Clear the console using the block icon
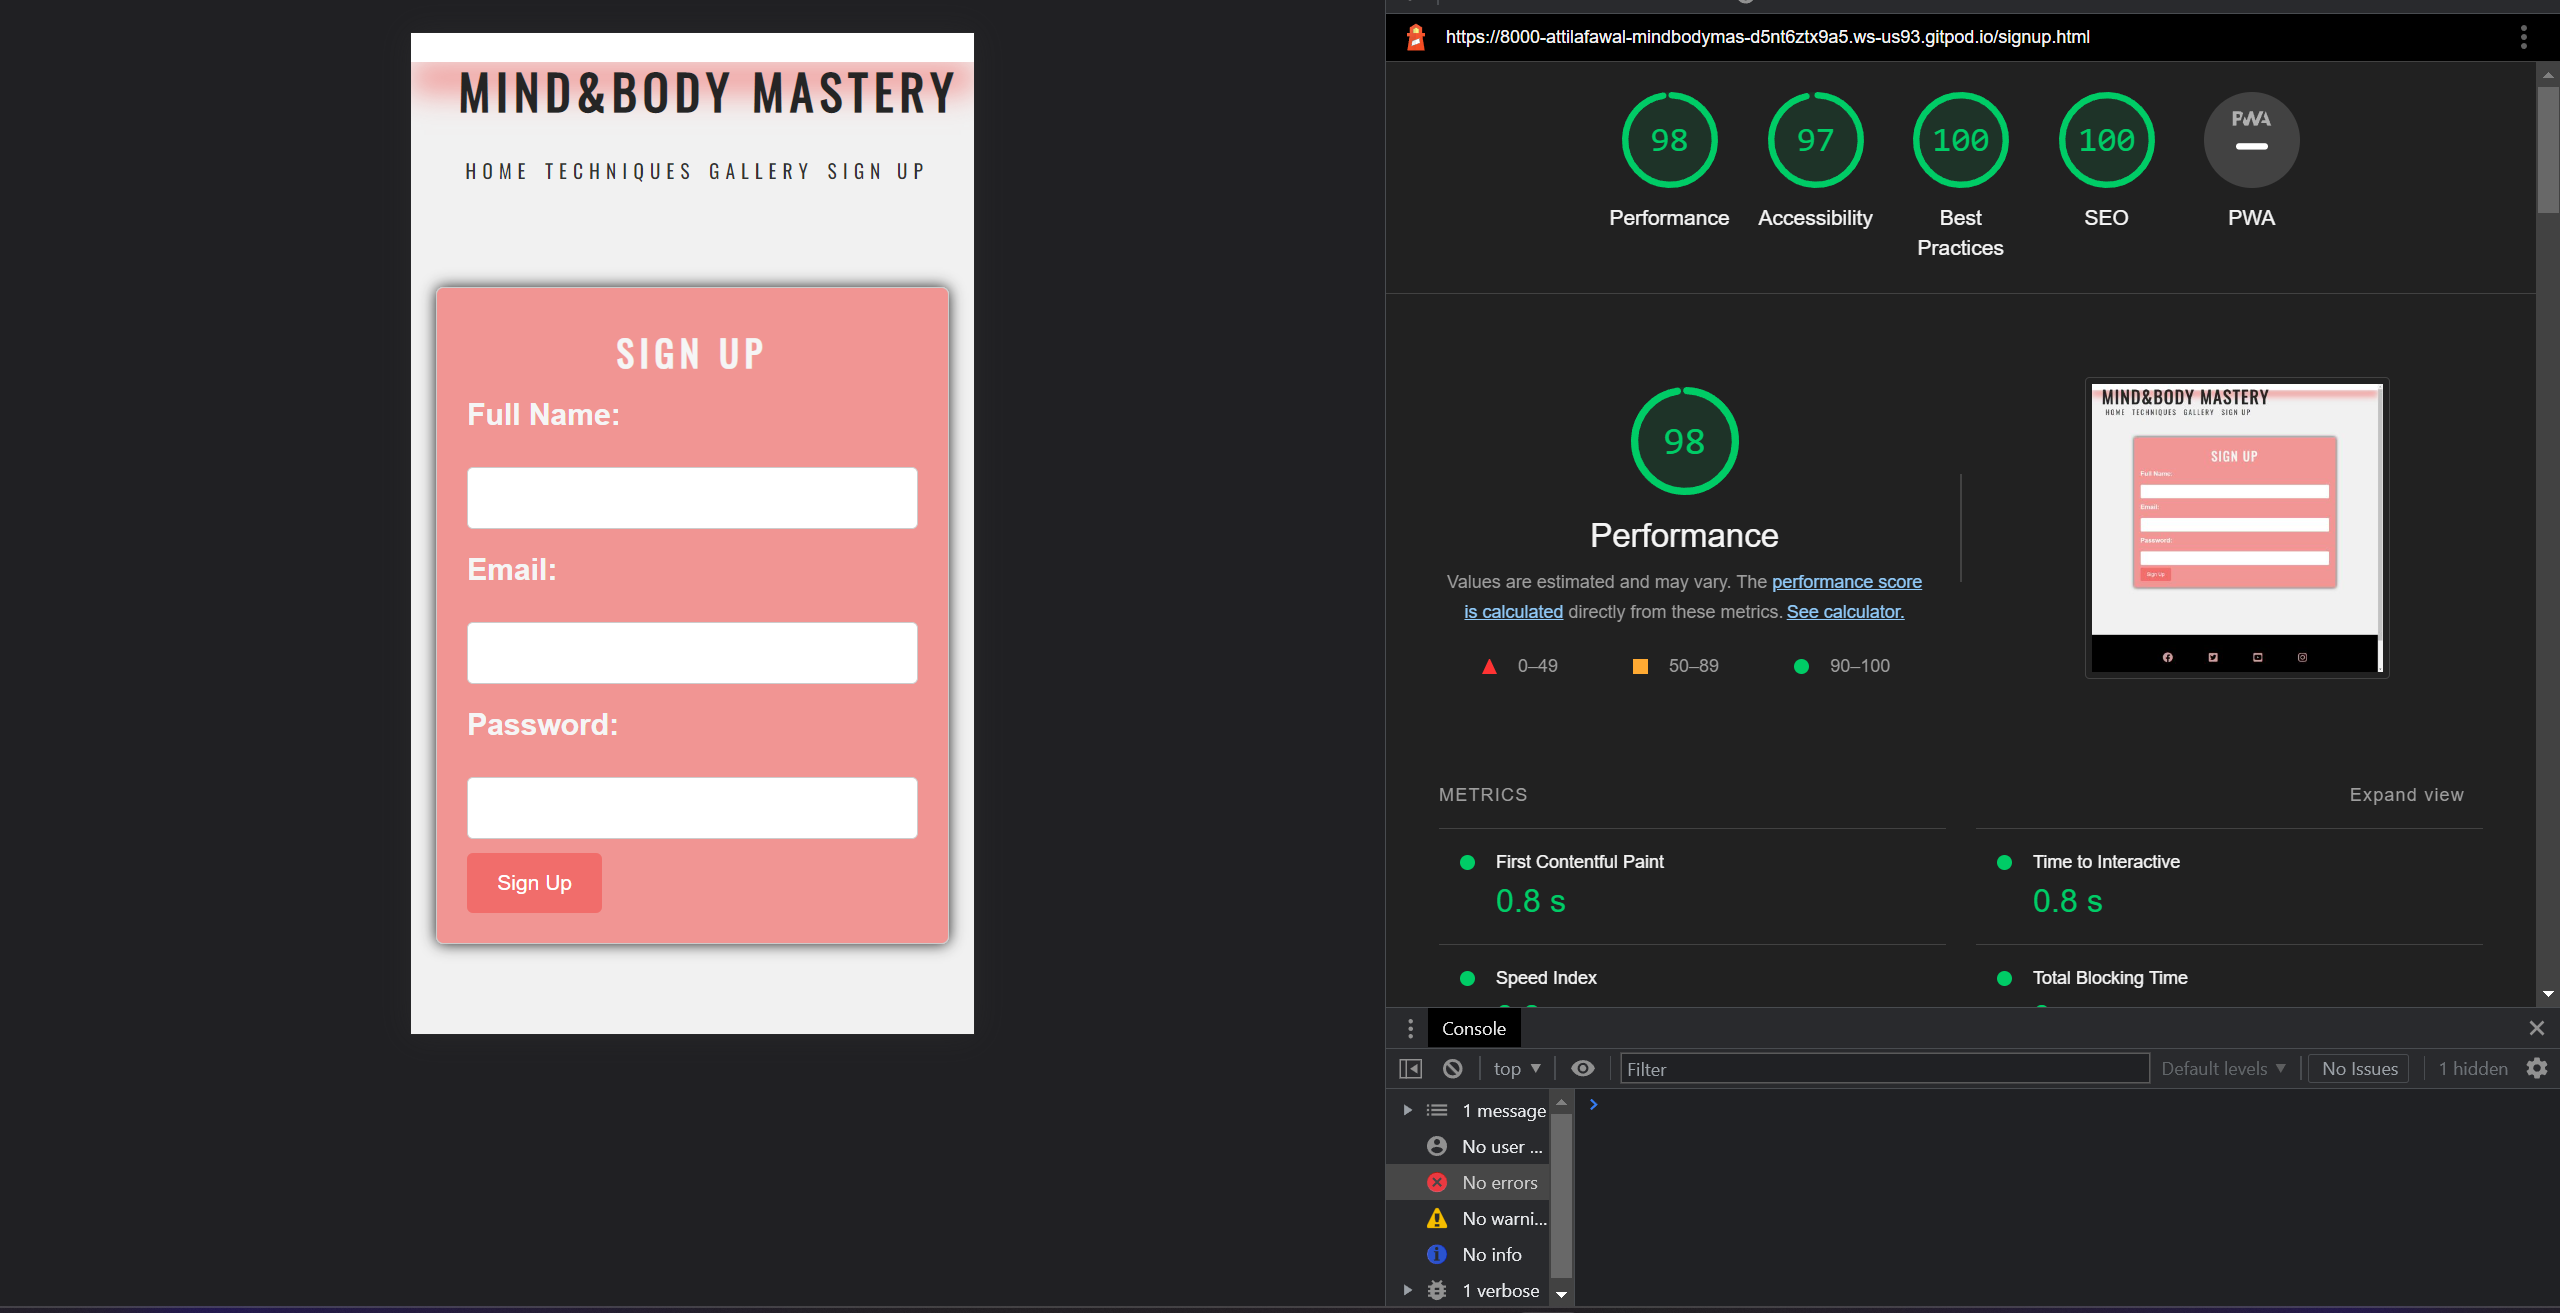Screen dimensions: 2560x1313 [x=1452, y=1068]
